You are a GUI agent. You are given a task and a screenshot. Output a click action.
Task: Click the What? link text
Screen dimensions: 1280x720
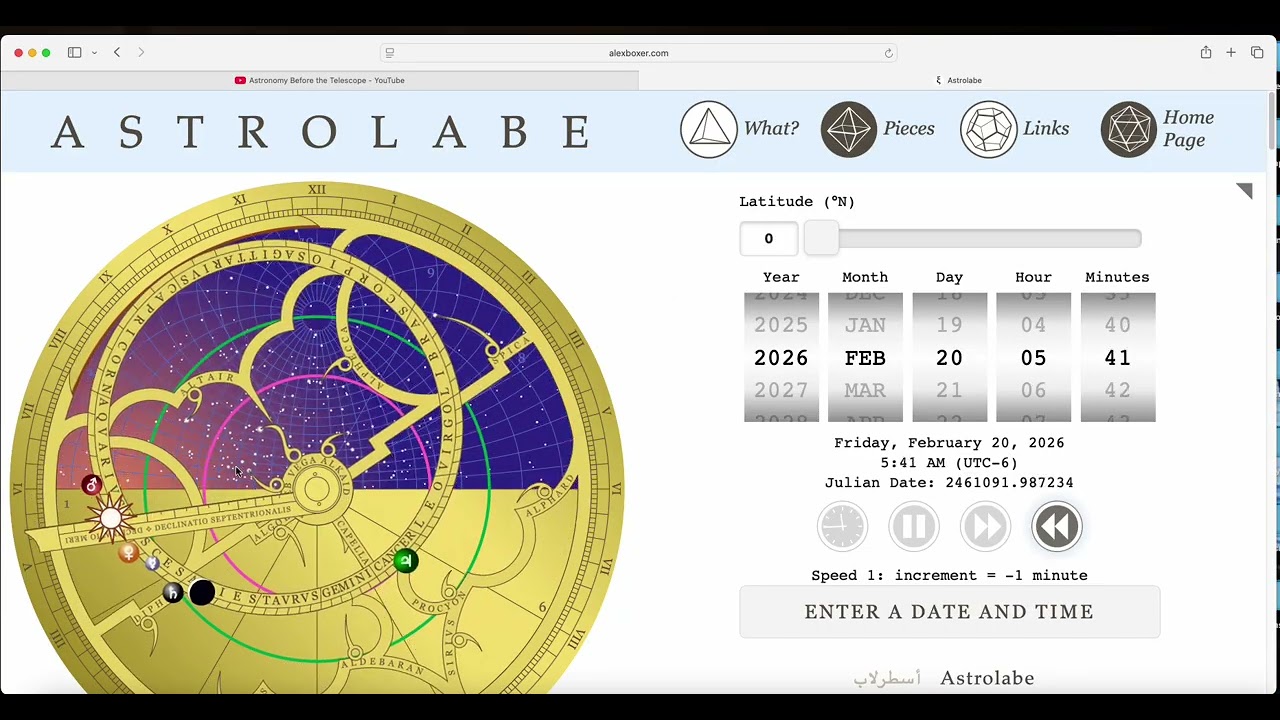(x=771, y=129)
